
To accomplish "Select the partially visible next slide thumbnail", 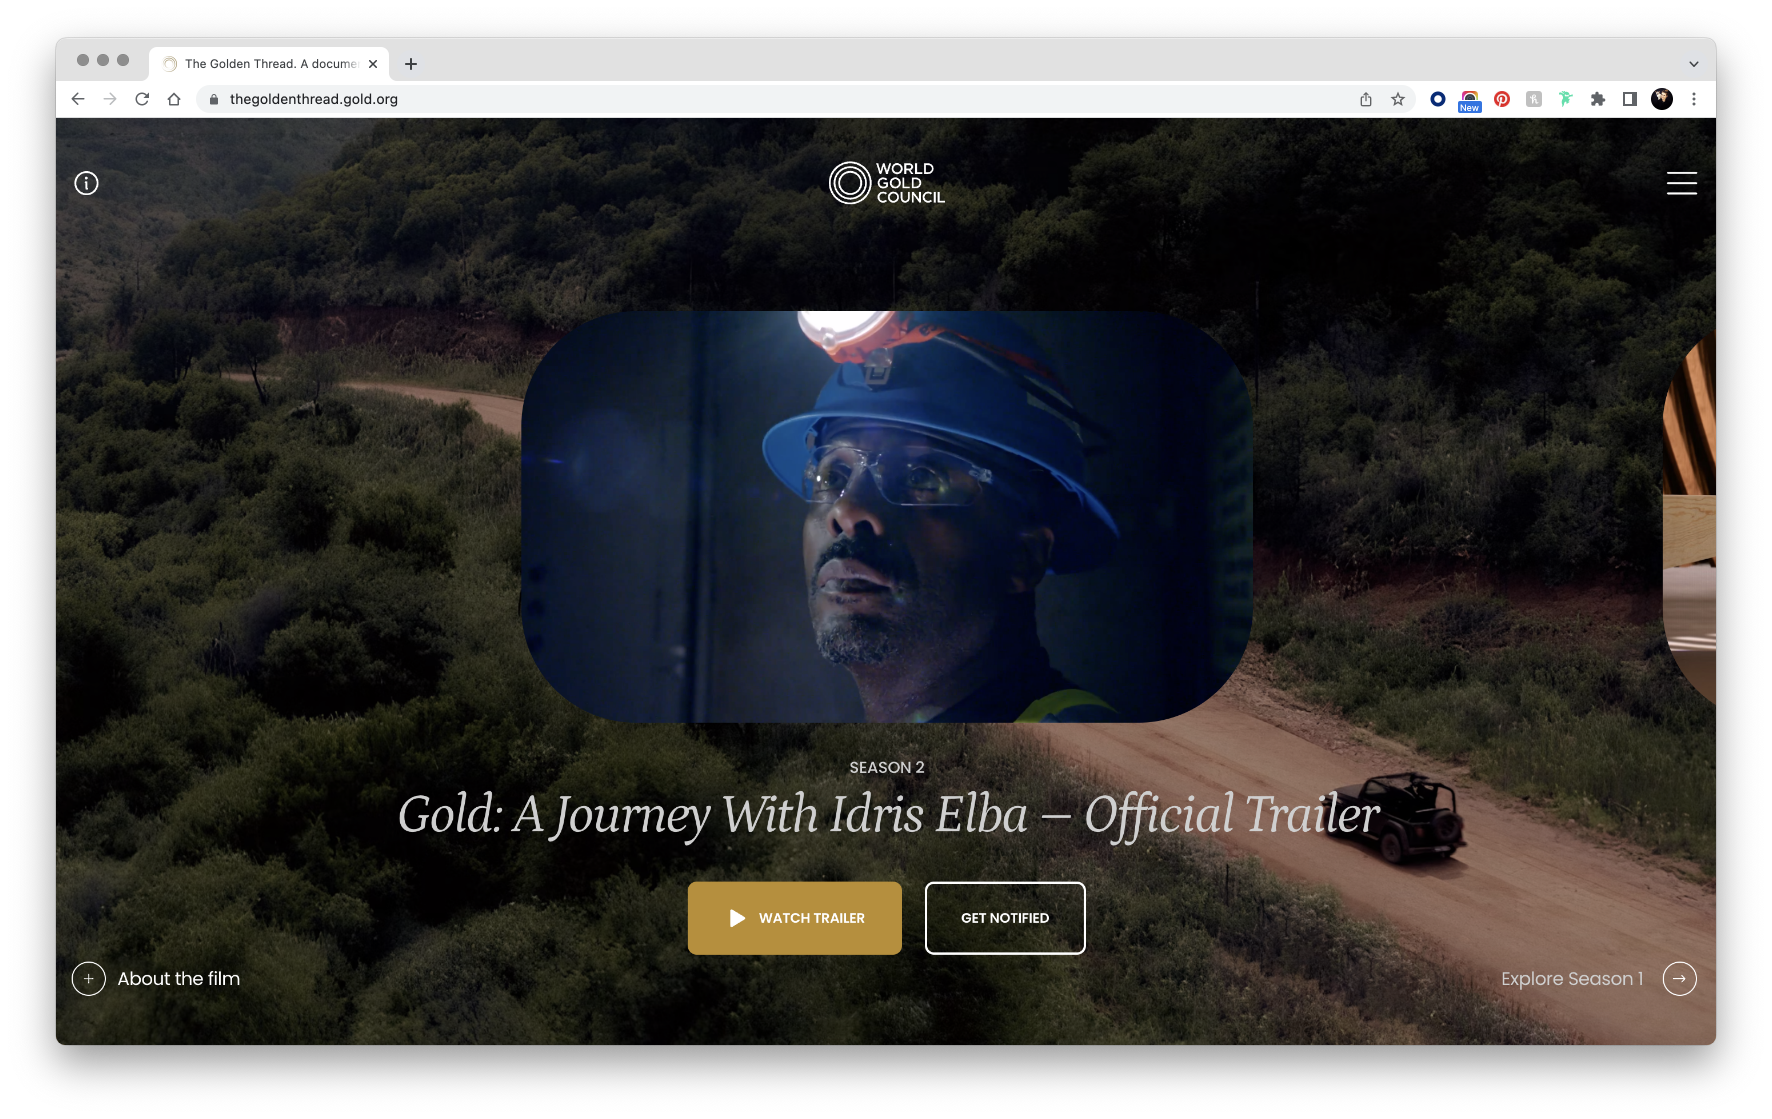I will 1689,520.
